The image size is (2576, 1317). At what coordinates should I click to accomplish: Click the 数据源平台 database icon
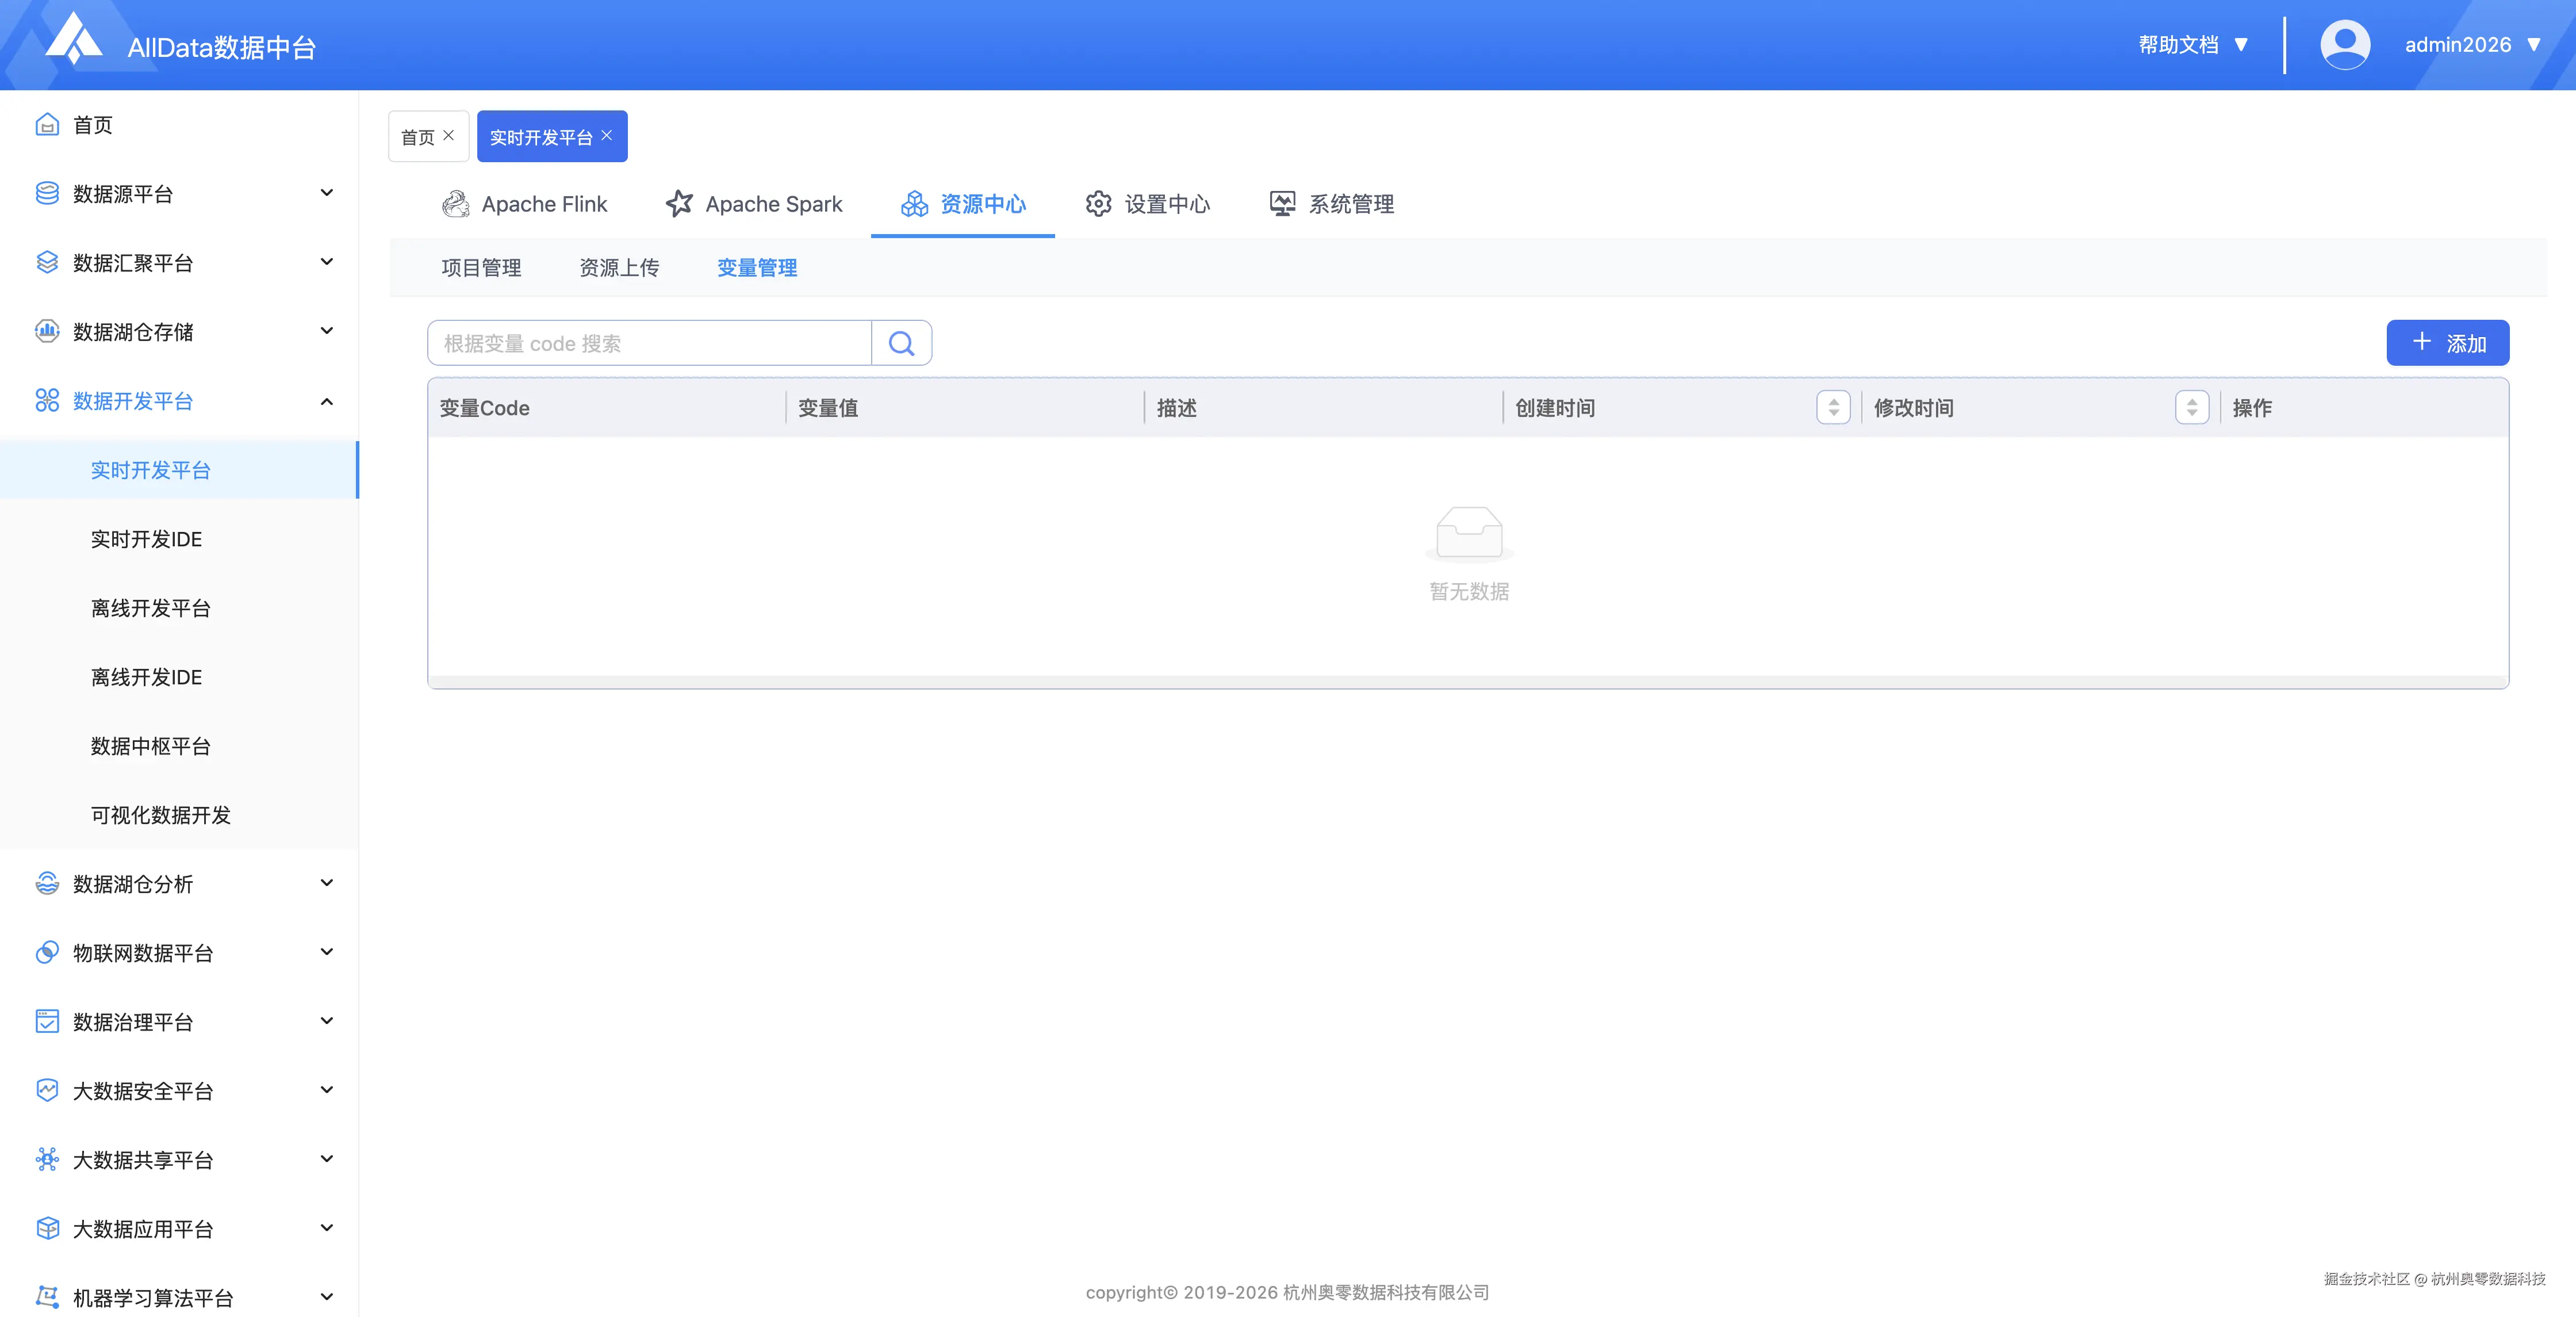click(x=47, y=193)
